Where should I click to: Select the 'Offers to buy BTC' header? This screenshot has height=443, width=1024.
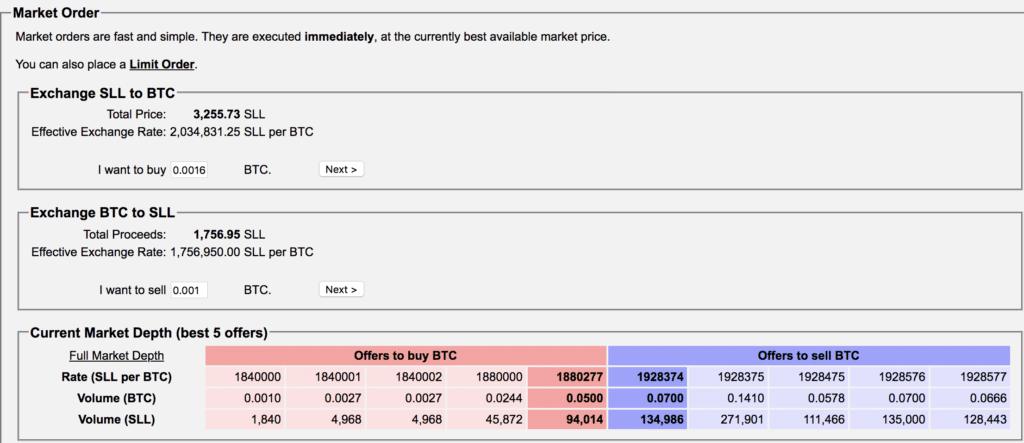click(x=406, y=355)
